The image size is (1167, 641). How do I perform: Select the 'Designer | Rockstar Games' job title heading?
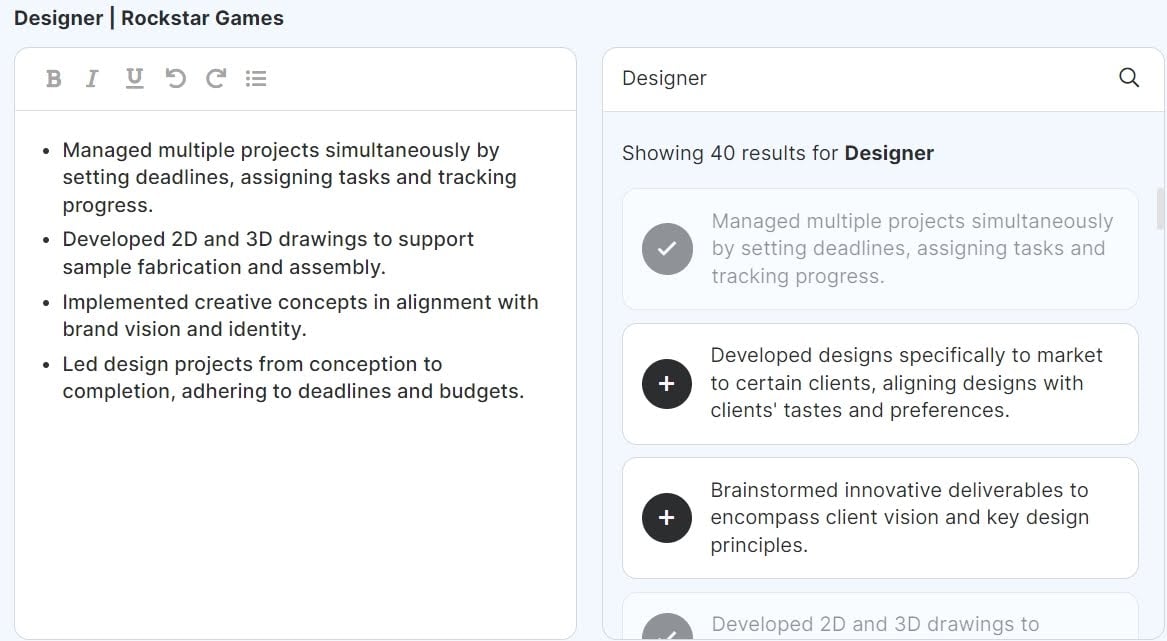click(148, 17)
